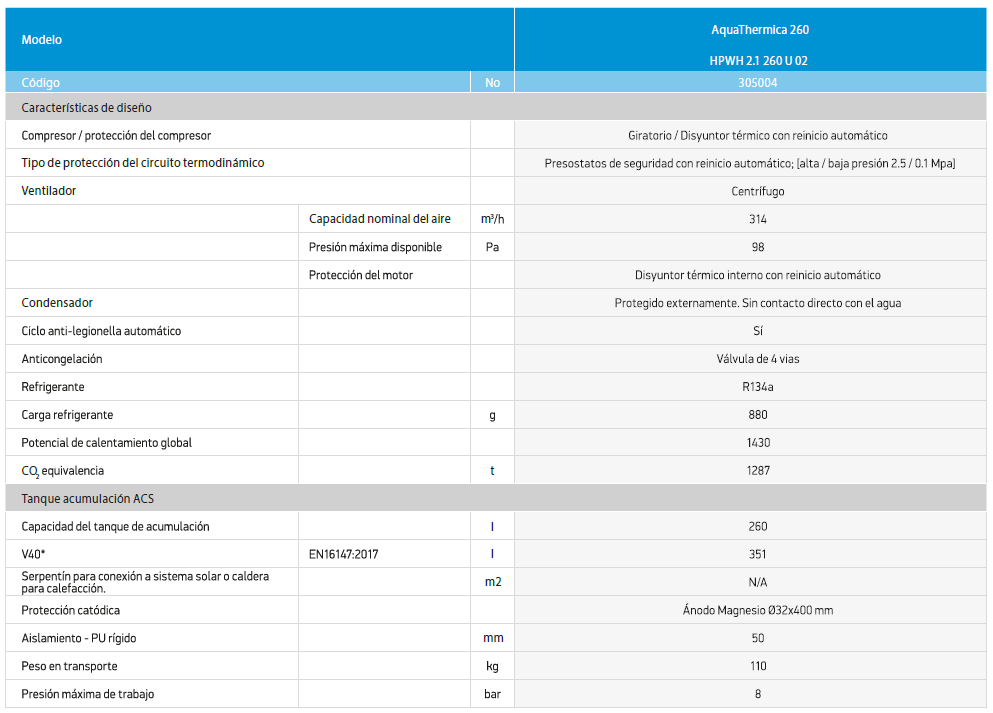Select the 'Capacidad nominal del aire' label

pos(380,219)
